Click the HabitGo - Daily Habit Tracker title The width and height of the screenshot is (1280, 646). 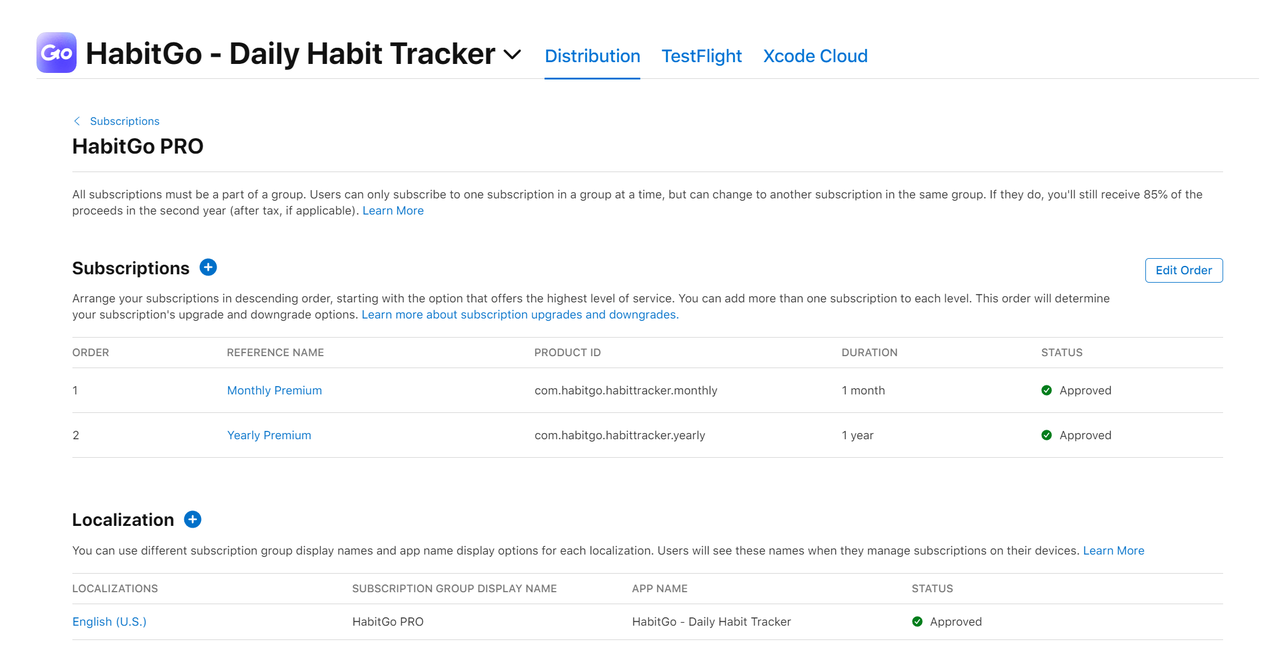point(290,54)
